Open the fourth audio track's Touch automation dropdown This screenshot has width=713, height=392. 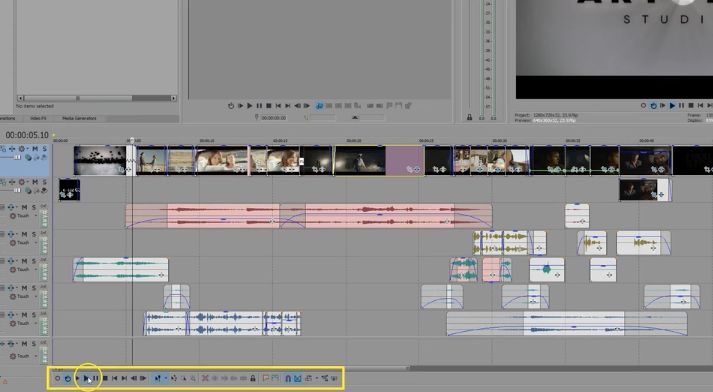[36, 297]
